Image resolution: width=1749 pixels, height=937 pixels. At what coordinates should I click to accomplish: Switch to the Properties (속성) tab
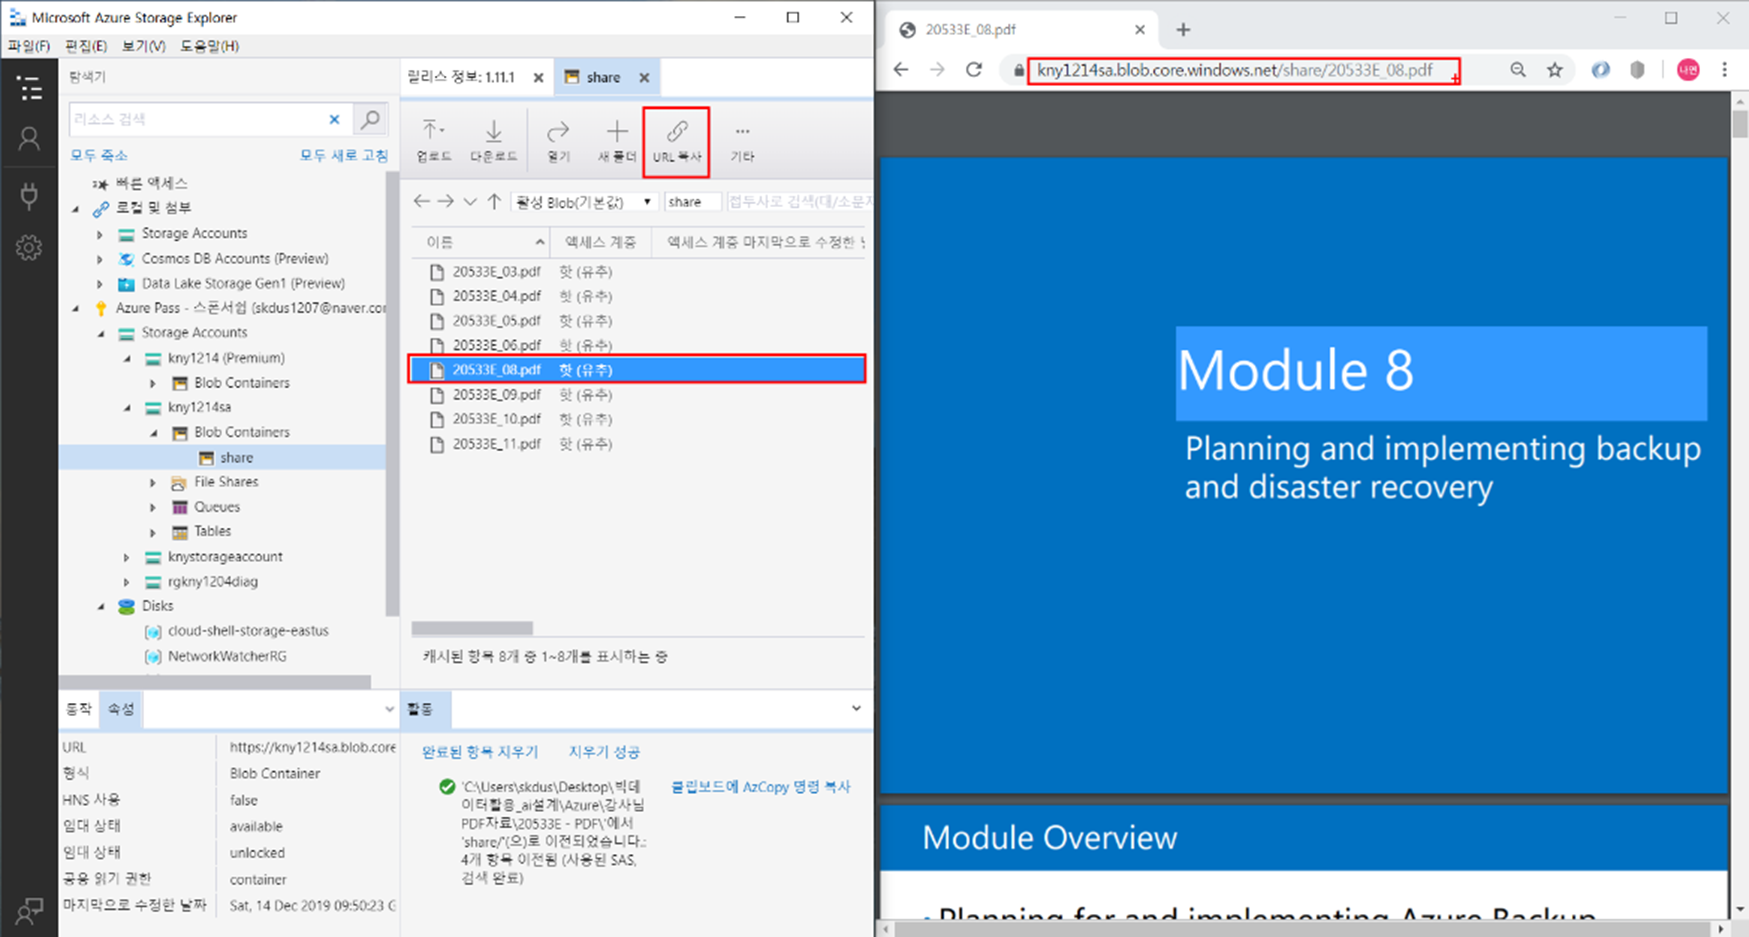click(121, 709)
